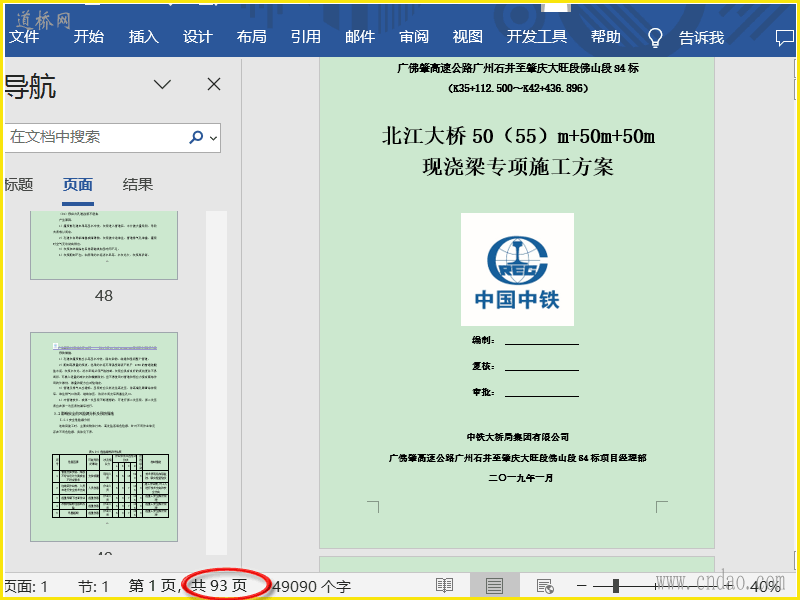Click the title line 现浇梁专项施工方案
This screenshot has width=800, height=600.
pyautogui.click(x=517, y=167)
